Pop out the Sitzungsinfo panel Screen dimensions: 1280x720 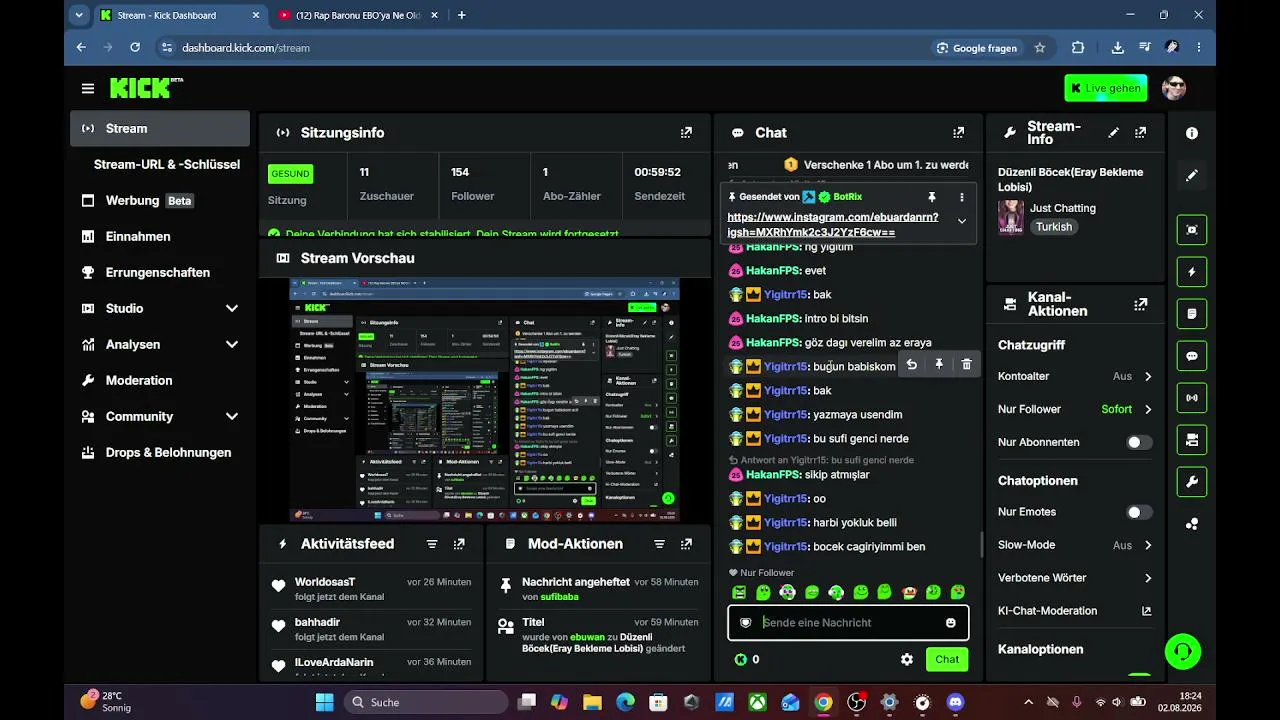pos(686,132)
